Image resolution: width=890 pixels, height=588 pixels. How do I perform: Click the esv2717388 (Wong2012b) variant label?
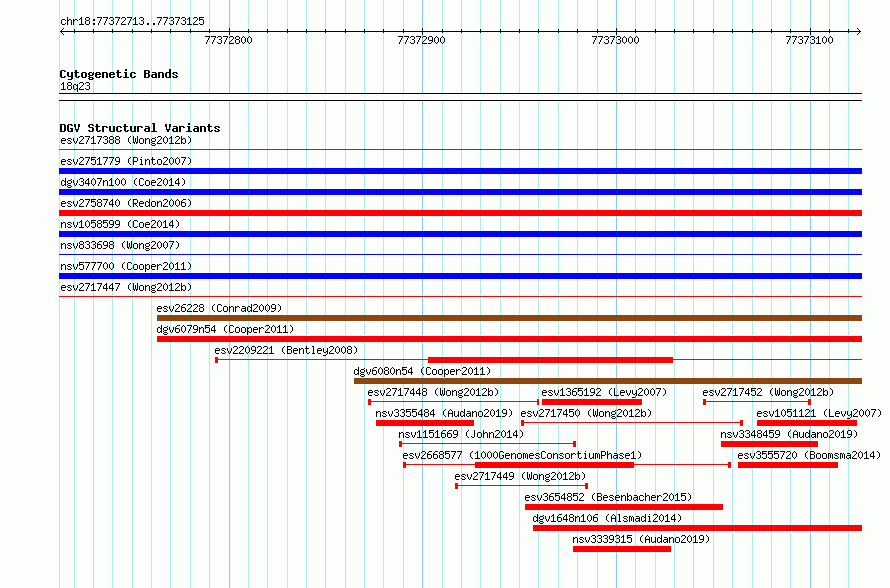(x=126, y=140)
